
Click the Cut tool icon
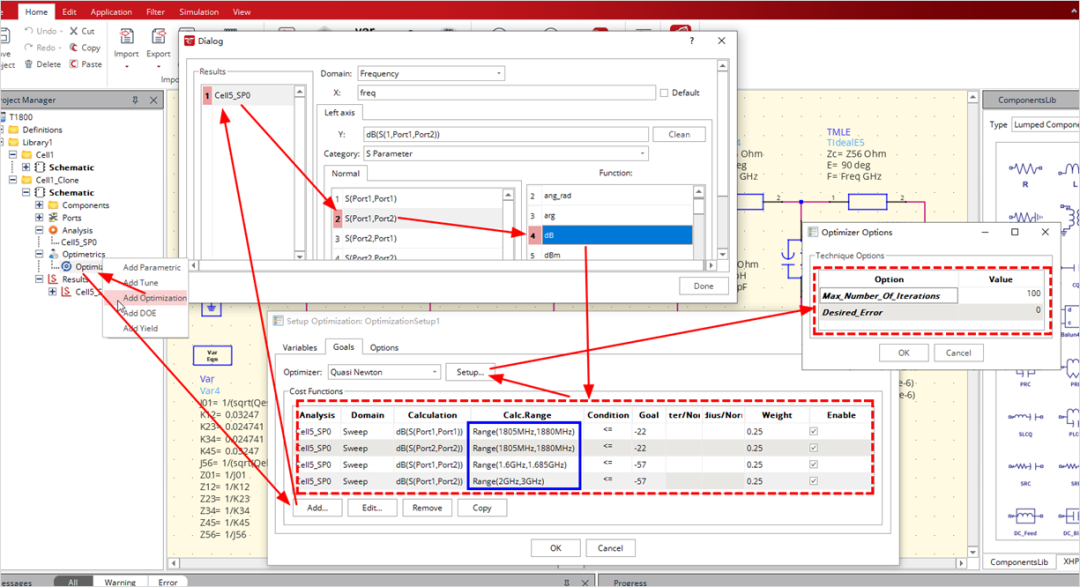(x=74, y=31)
